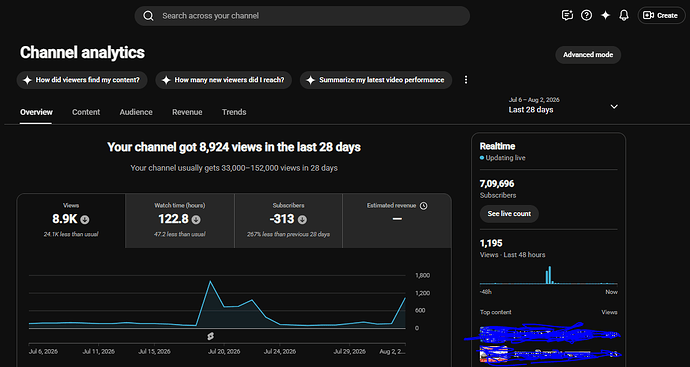Click the views peak on the line chart
This screenshot has width=690, height=367.
click(x=210, y=281)
